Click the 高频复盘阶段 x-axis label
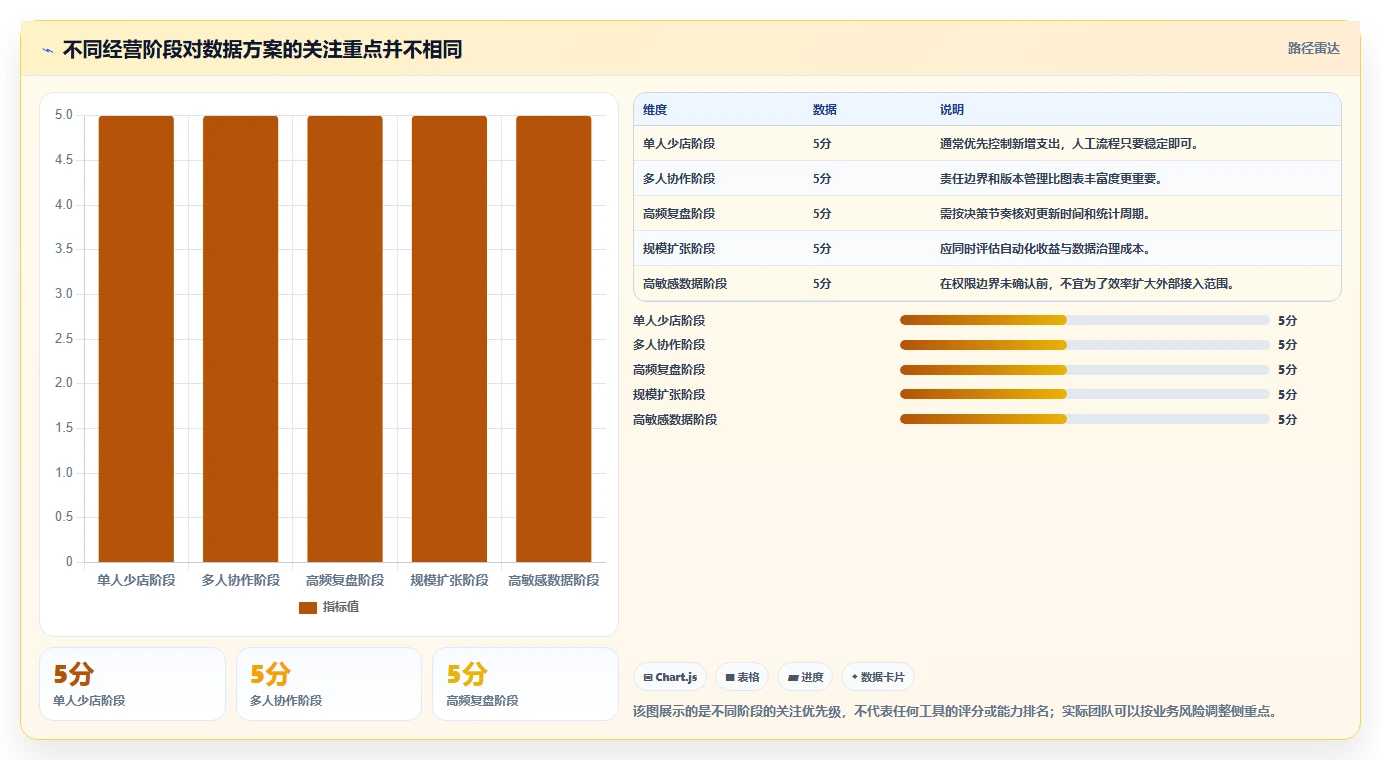Image resolution: width=1381 pixels, height=760 pixels. (x=345, y=580)
